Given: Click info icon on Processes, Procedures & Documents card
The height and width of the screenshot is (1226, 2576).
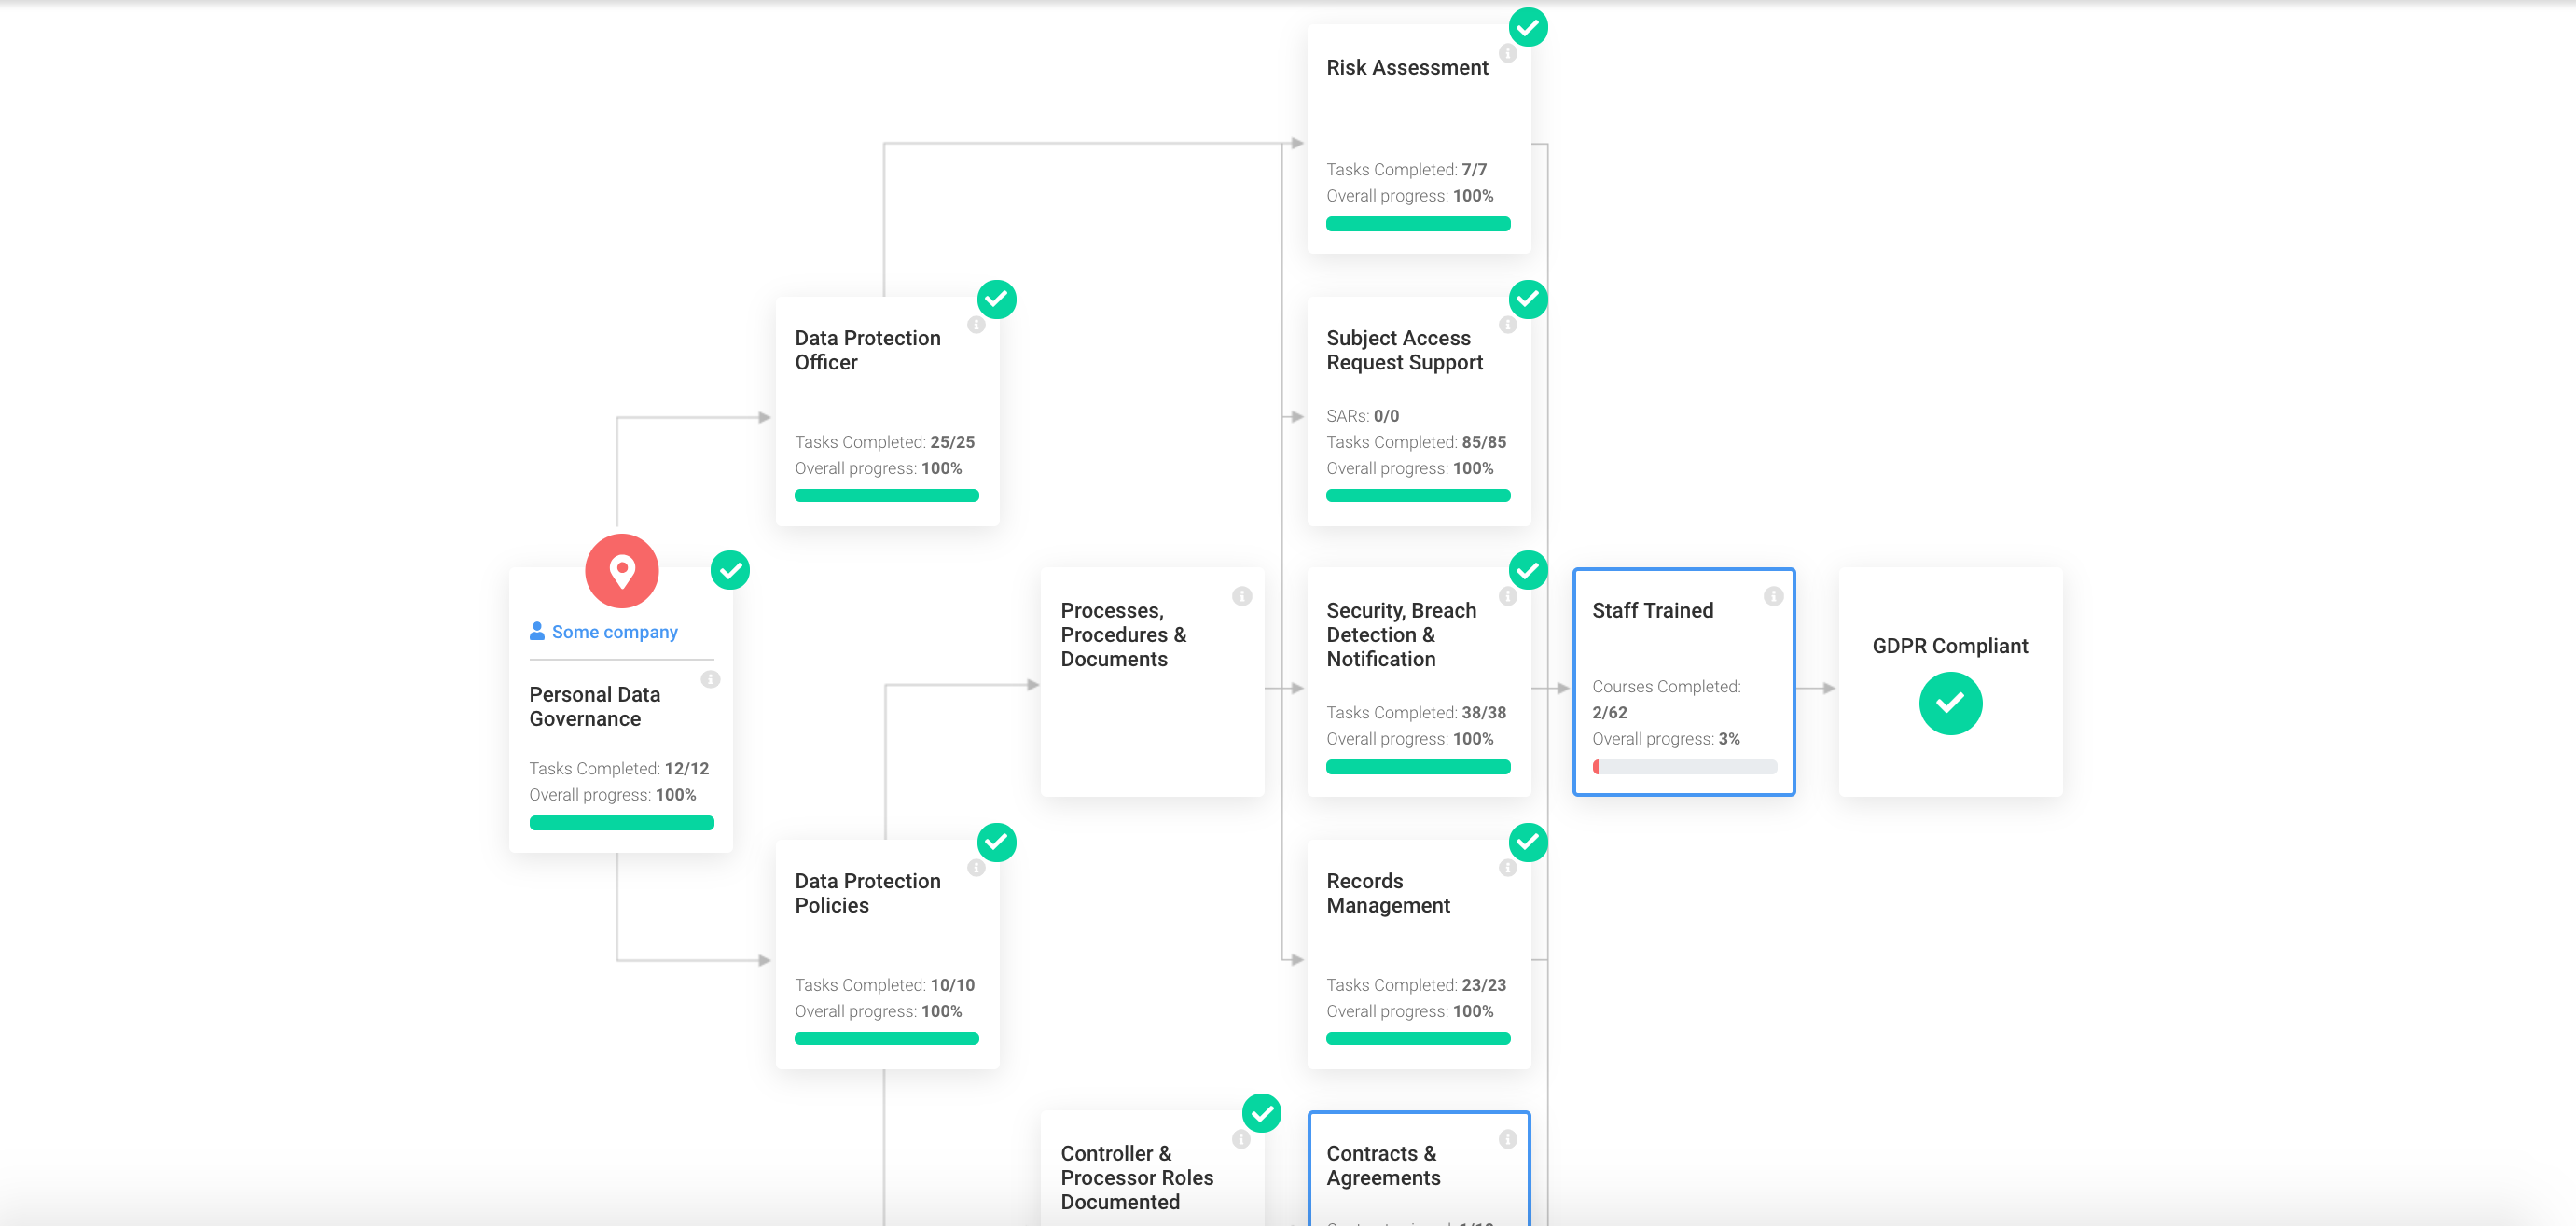Looking at the screenshot, I should 1242,596.
